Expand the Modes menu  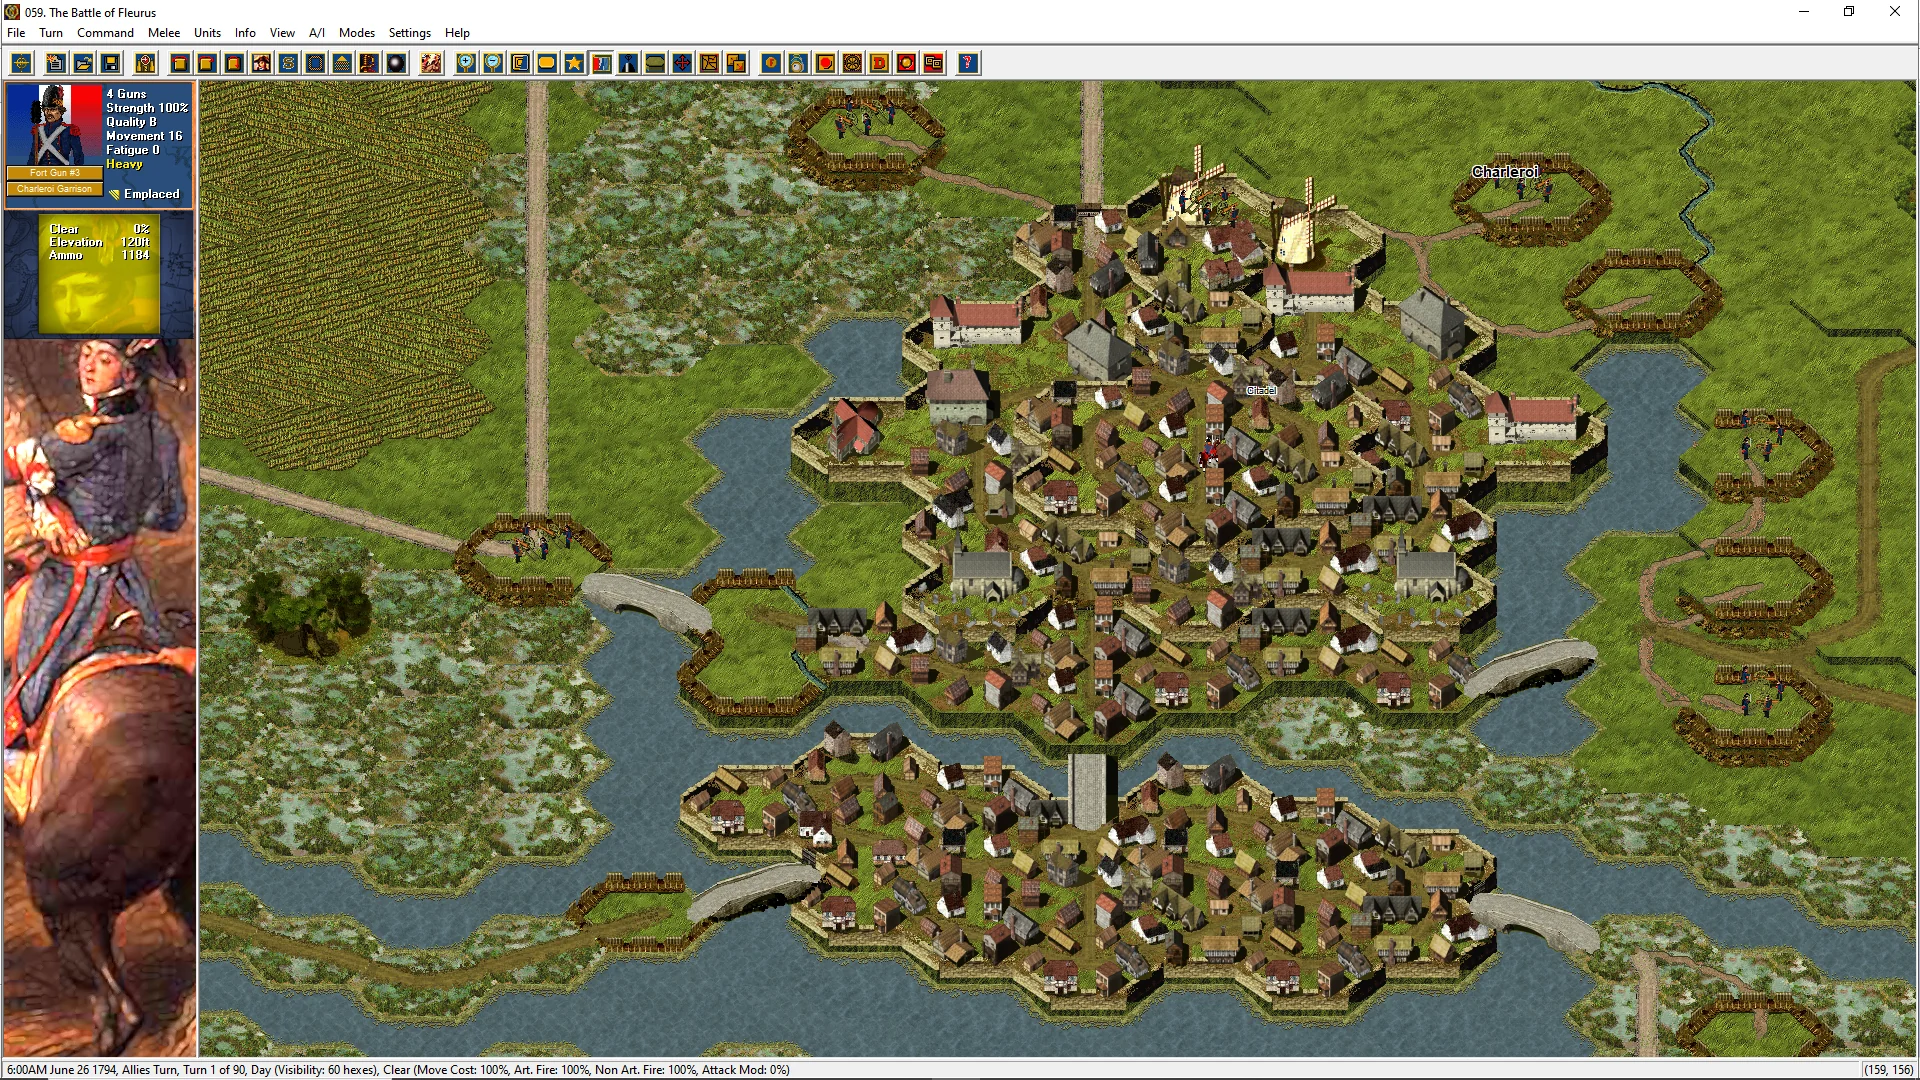(x=356, y=33)
